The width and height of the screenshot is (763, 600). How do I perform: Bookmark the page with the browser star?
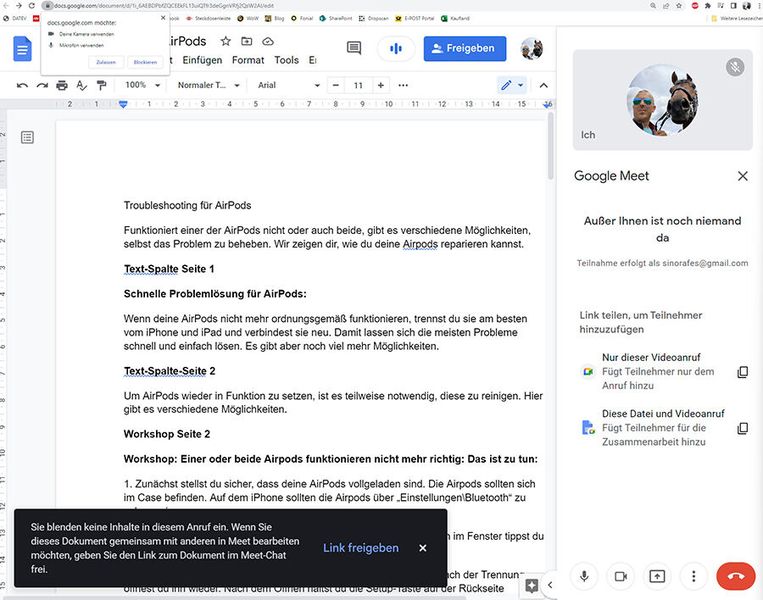pyautogui.click(x=679, y=5)
